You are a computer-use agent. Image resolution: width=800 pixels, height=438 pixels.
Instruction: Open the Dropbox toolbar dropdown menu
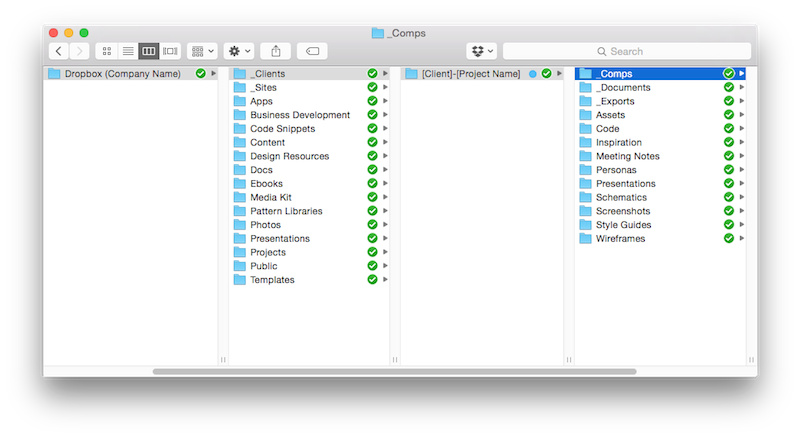point(481,50)
